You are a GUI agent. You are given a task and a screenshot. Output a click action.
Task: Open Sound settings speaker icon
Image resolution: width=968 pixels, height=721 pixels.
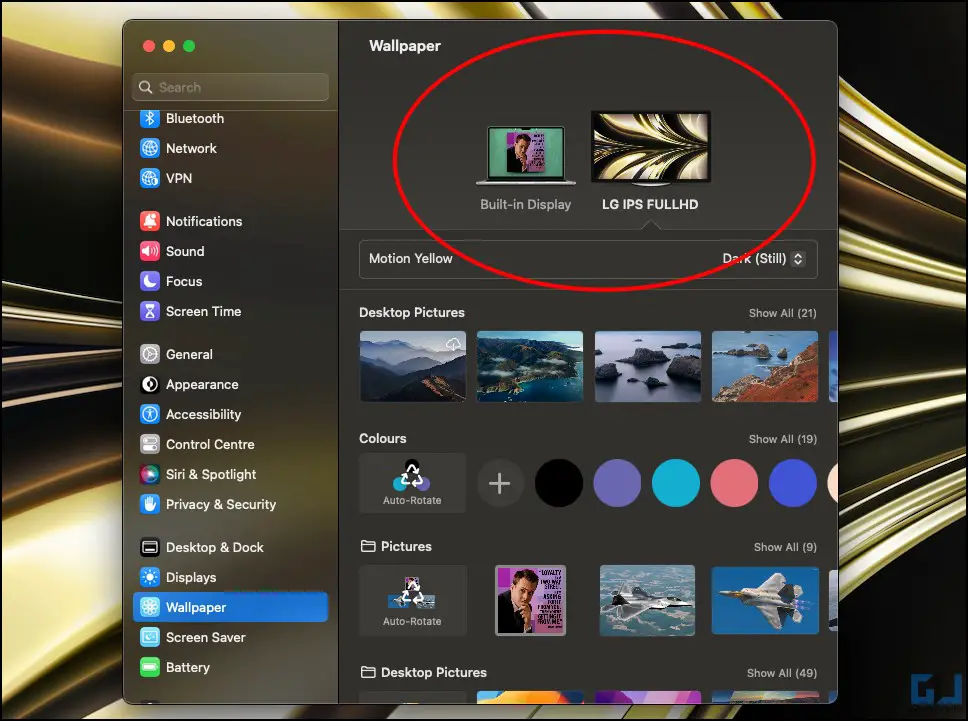pos(149,251)
